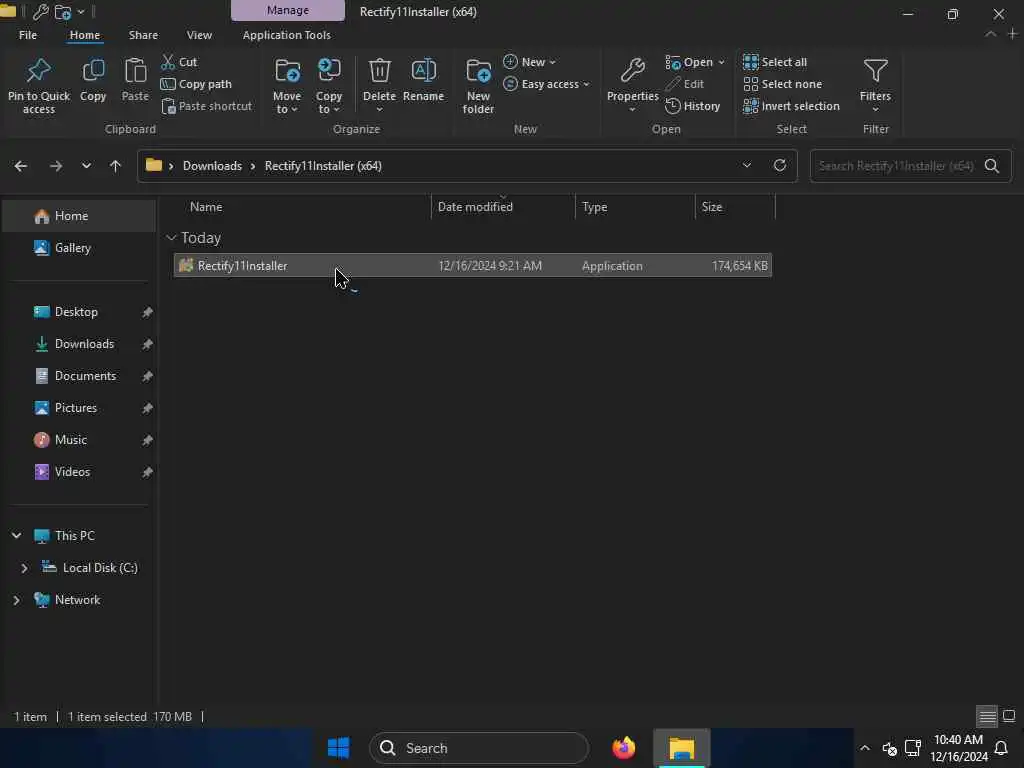This screenshot has height=768, width=1024.
Task: Click the taskbar Search box
Action: (x=479, y=748)
